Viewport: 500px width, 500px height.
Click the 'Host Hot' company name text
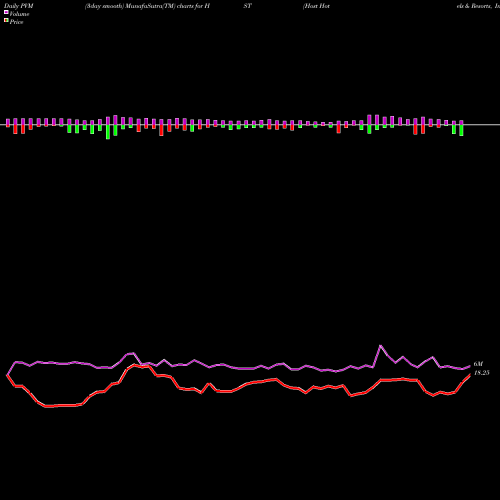point(316,6)
